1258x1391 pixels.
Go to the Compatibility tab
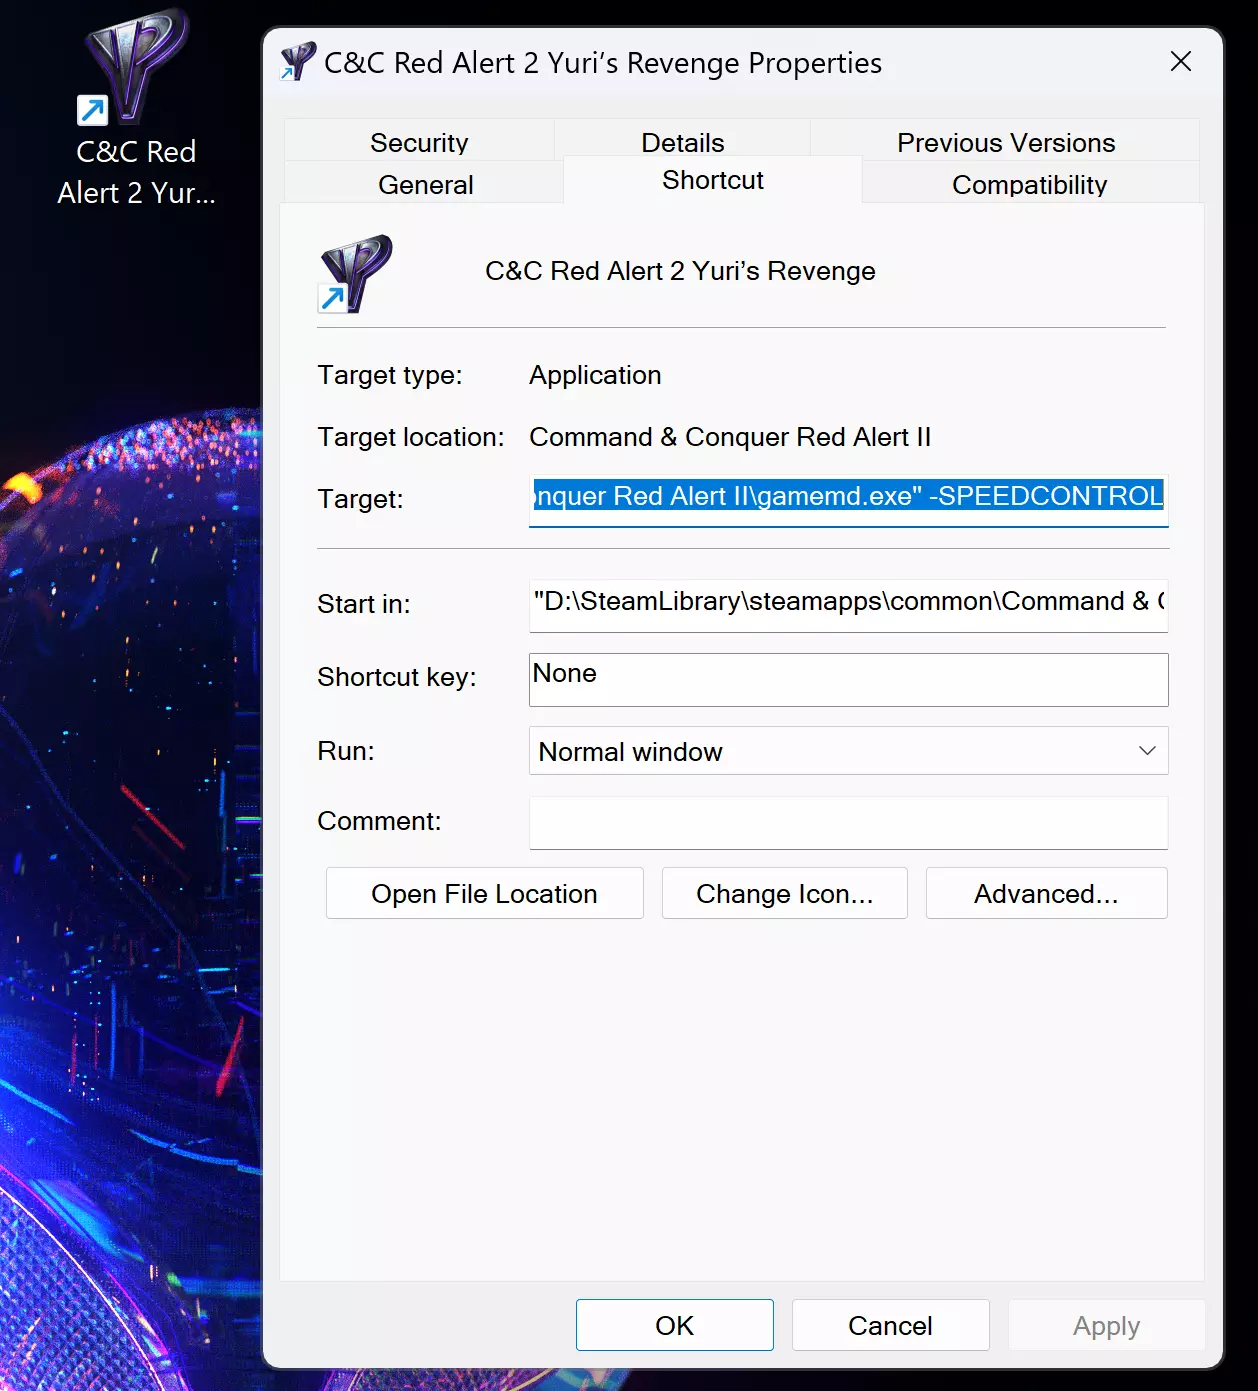[x=1030, y=184]
